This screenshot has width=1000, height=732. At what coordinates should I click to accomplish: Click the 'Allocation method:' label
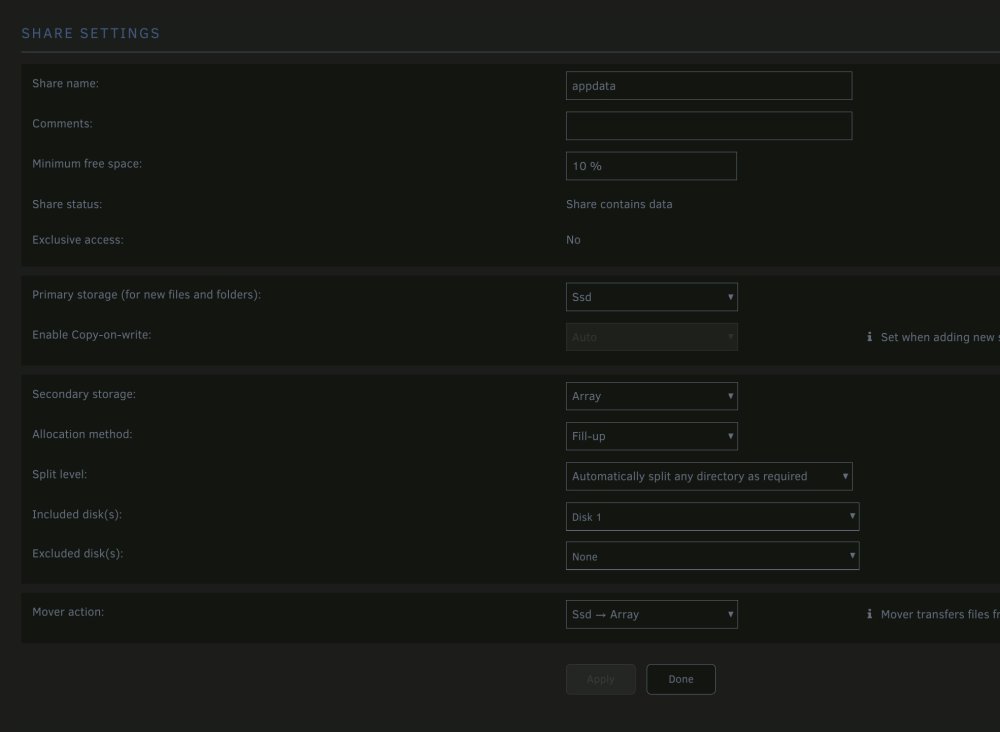[x=82, y=434]
